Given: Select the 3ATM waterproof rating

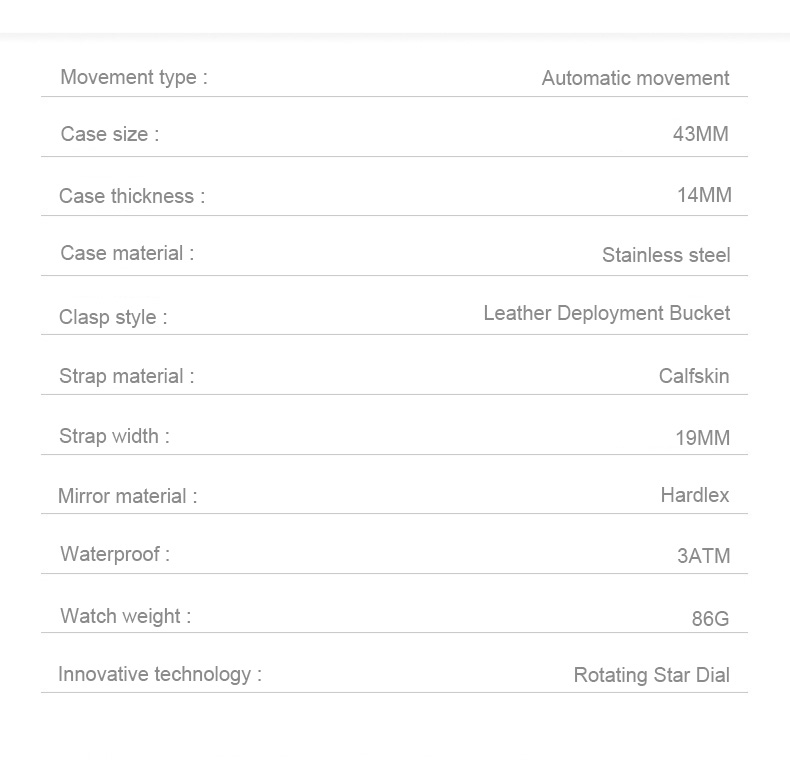Looking at the screenshot, I should [x=703, y=556].
